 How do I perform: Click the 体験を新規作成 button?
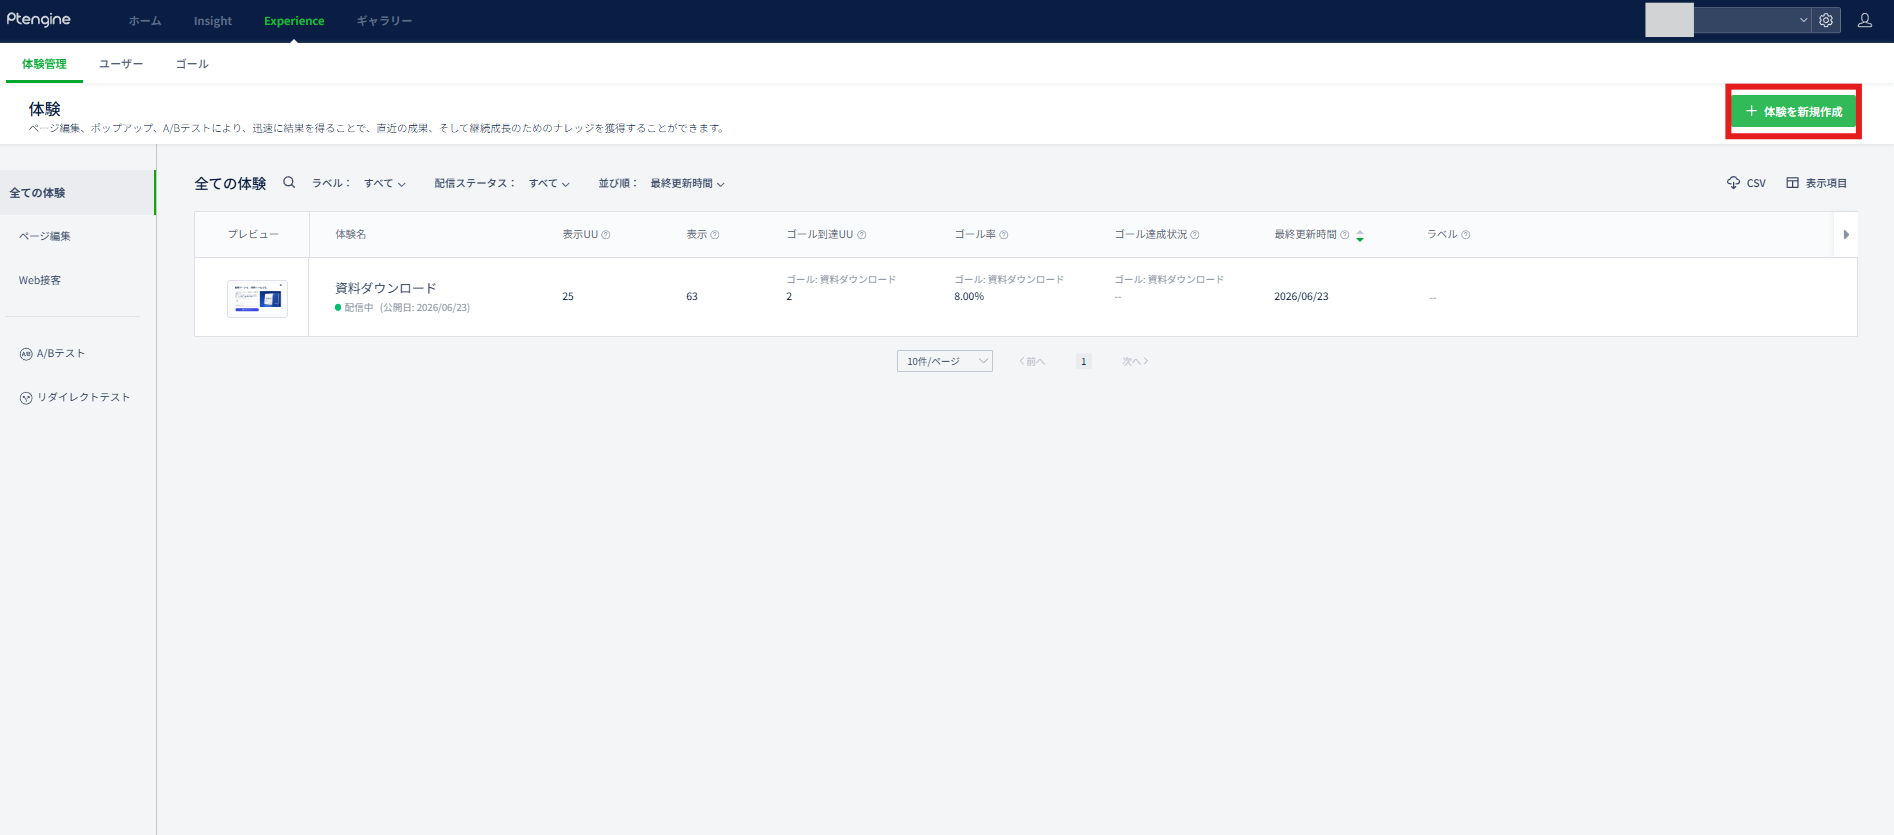point(1794,111)
